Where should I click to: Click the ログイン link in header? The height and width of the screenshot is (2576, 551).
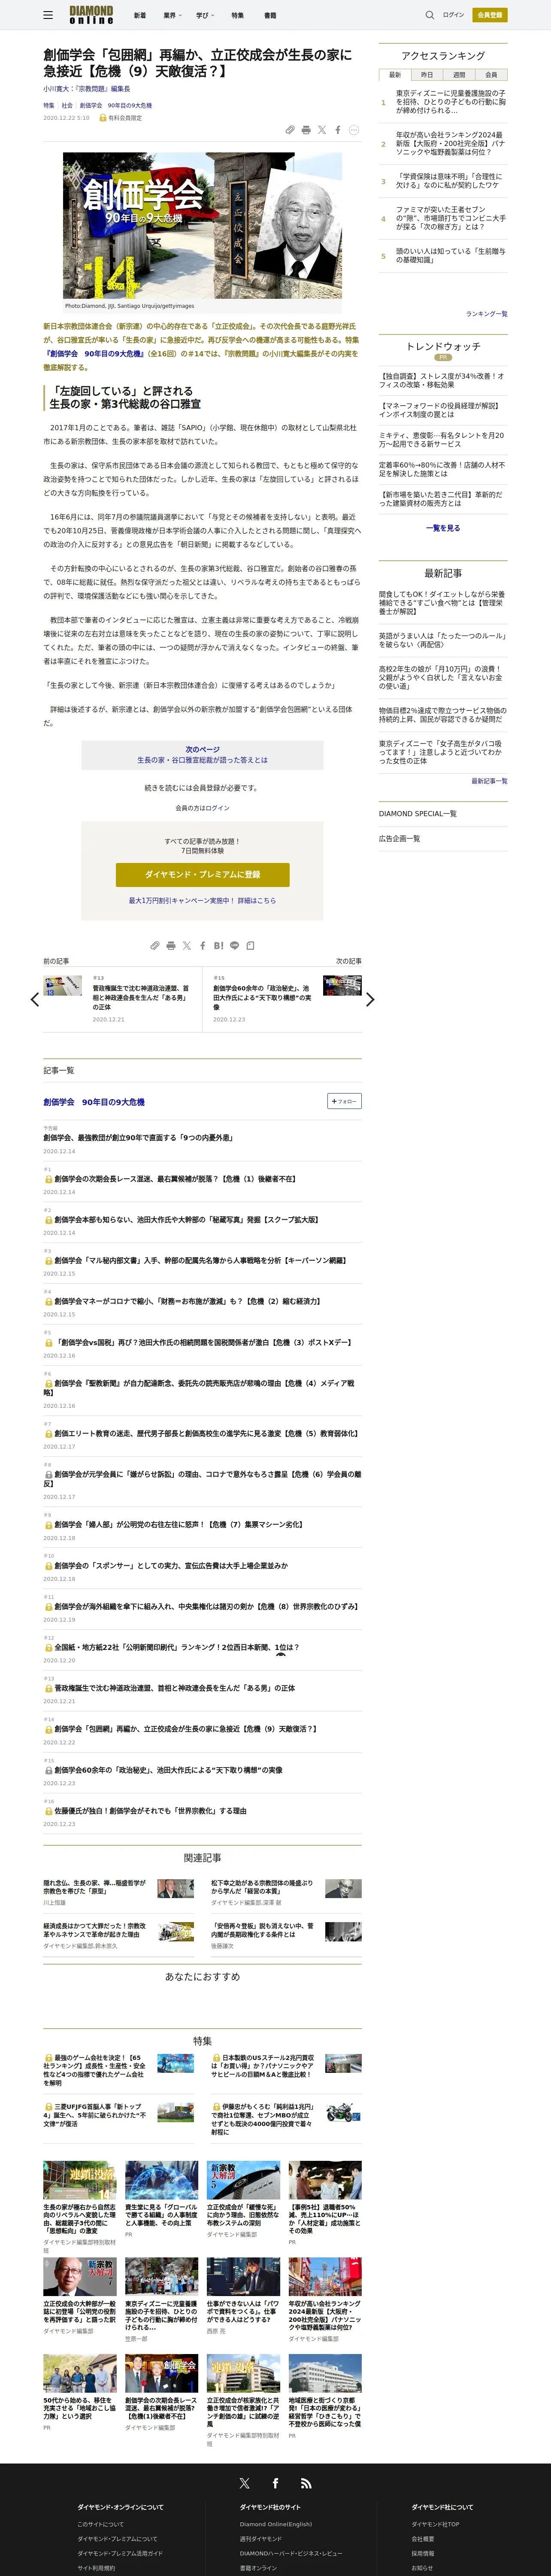454,15
